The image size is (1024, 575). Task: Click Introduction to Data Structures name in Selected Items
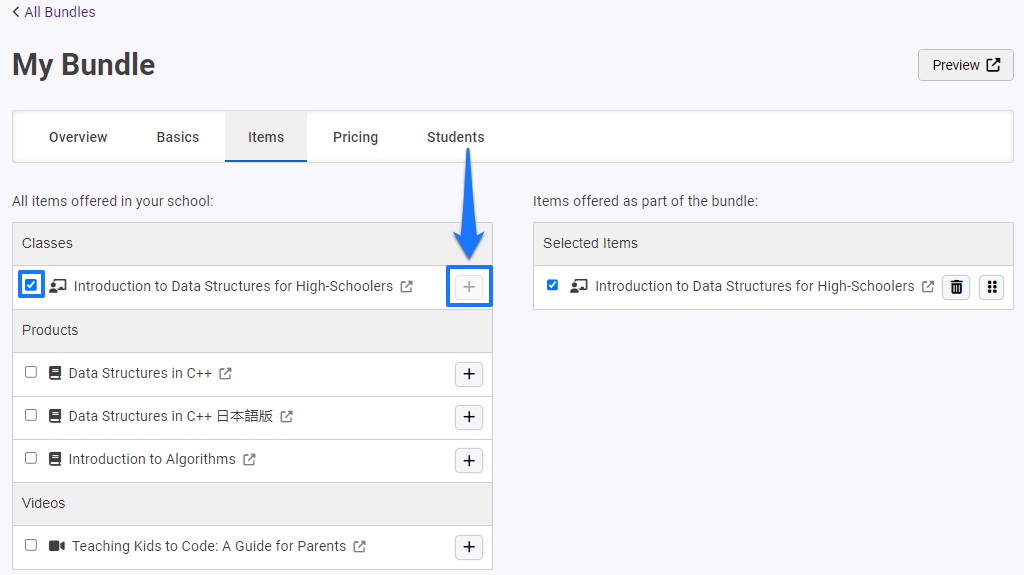(754, 286)
